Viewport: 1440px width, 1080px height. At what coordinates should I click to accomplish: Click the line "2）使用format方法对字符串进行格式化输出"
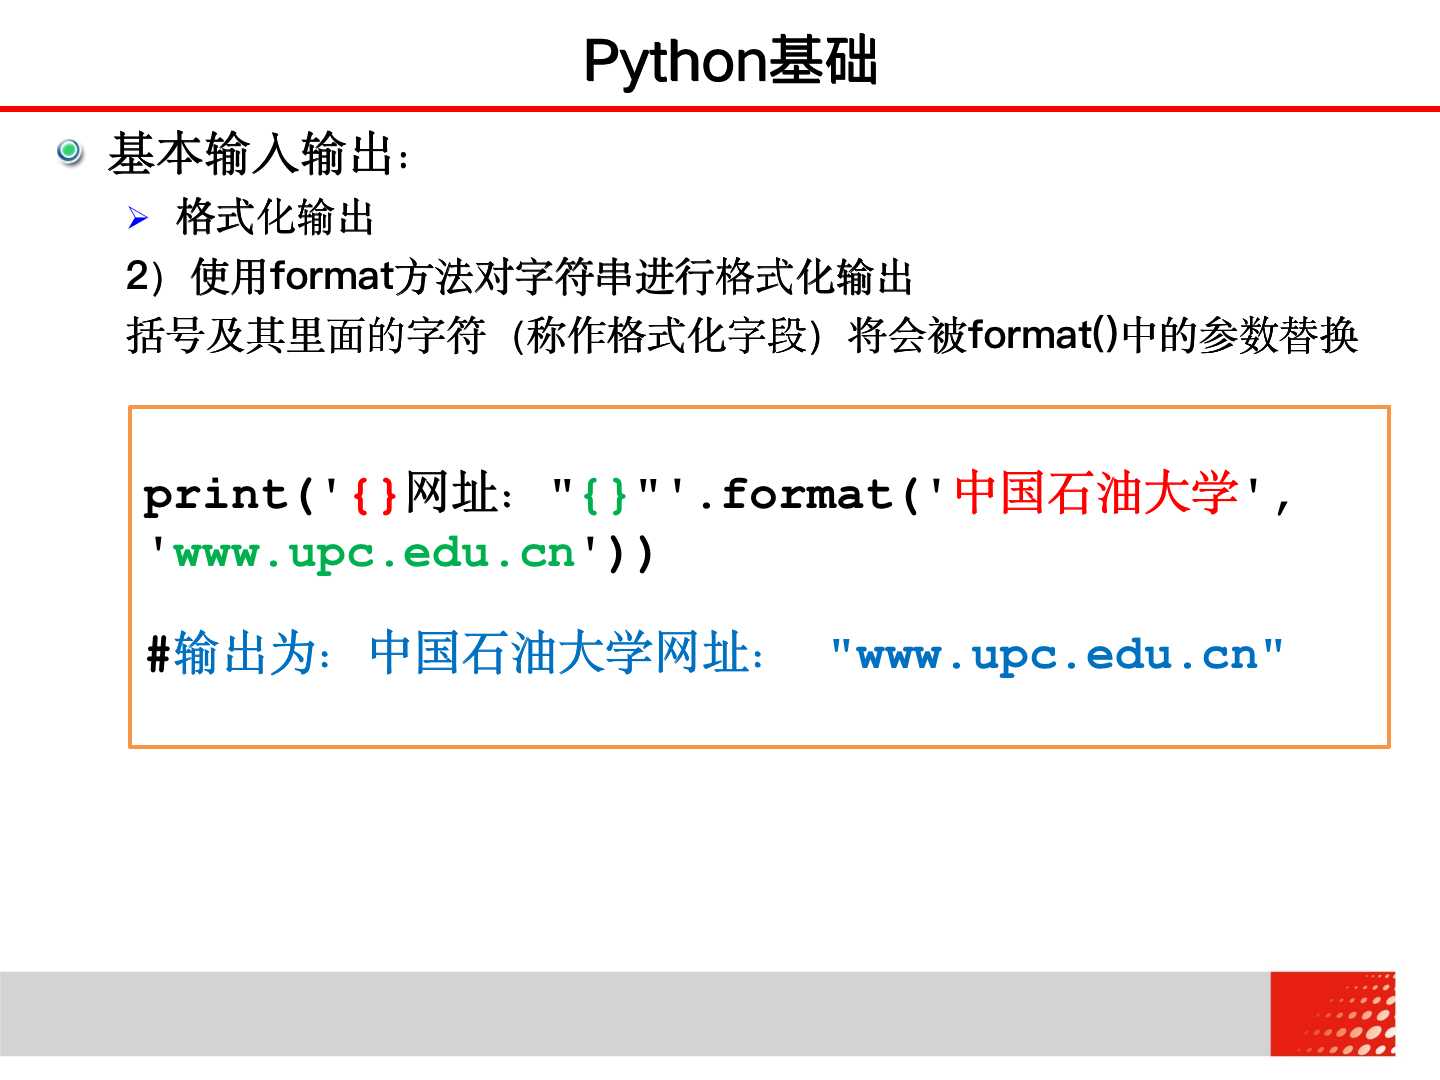pyautogui.click(x=519, y=277)
